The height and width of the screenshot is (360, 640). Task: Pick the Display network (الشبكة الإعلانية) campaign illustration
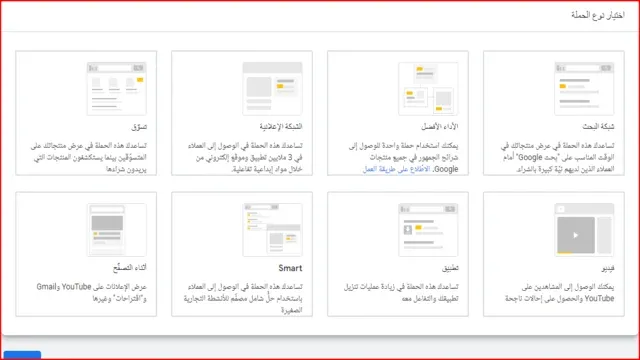[x=272, y=89]
